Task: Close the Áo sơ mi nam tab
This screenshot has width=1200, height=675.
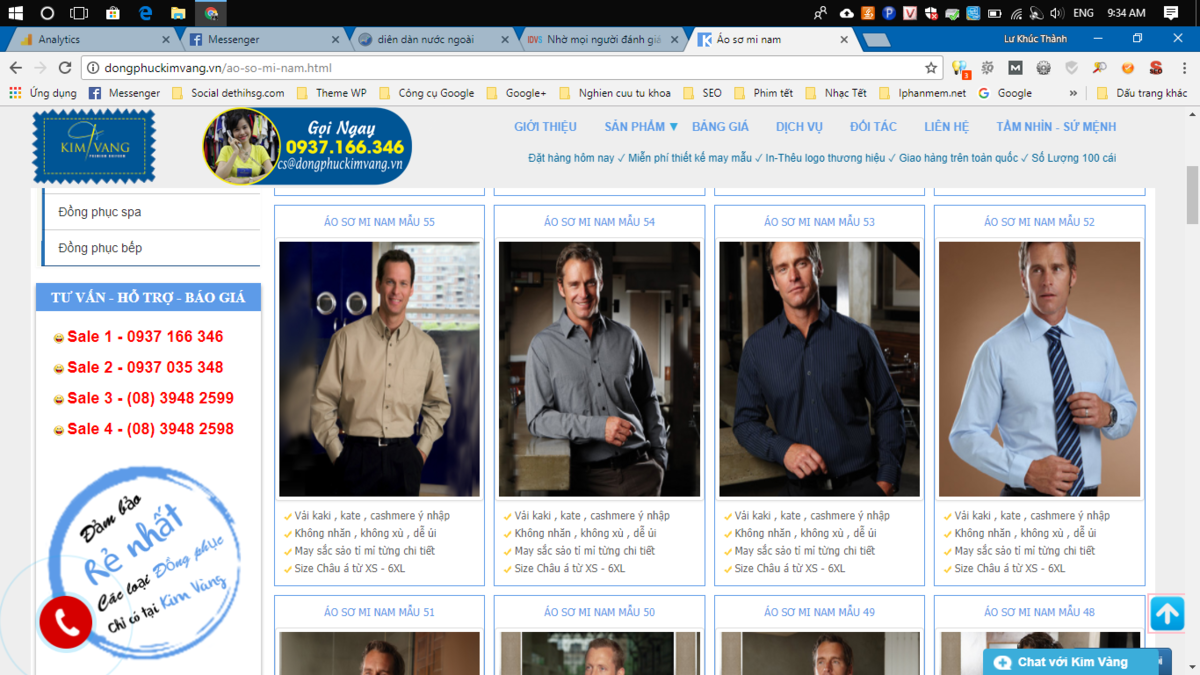Action: pyautogui.click(x=844, y=40)
